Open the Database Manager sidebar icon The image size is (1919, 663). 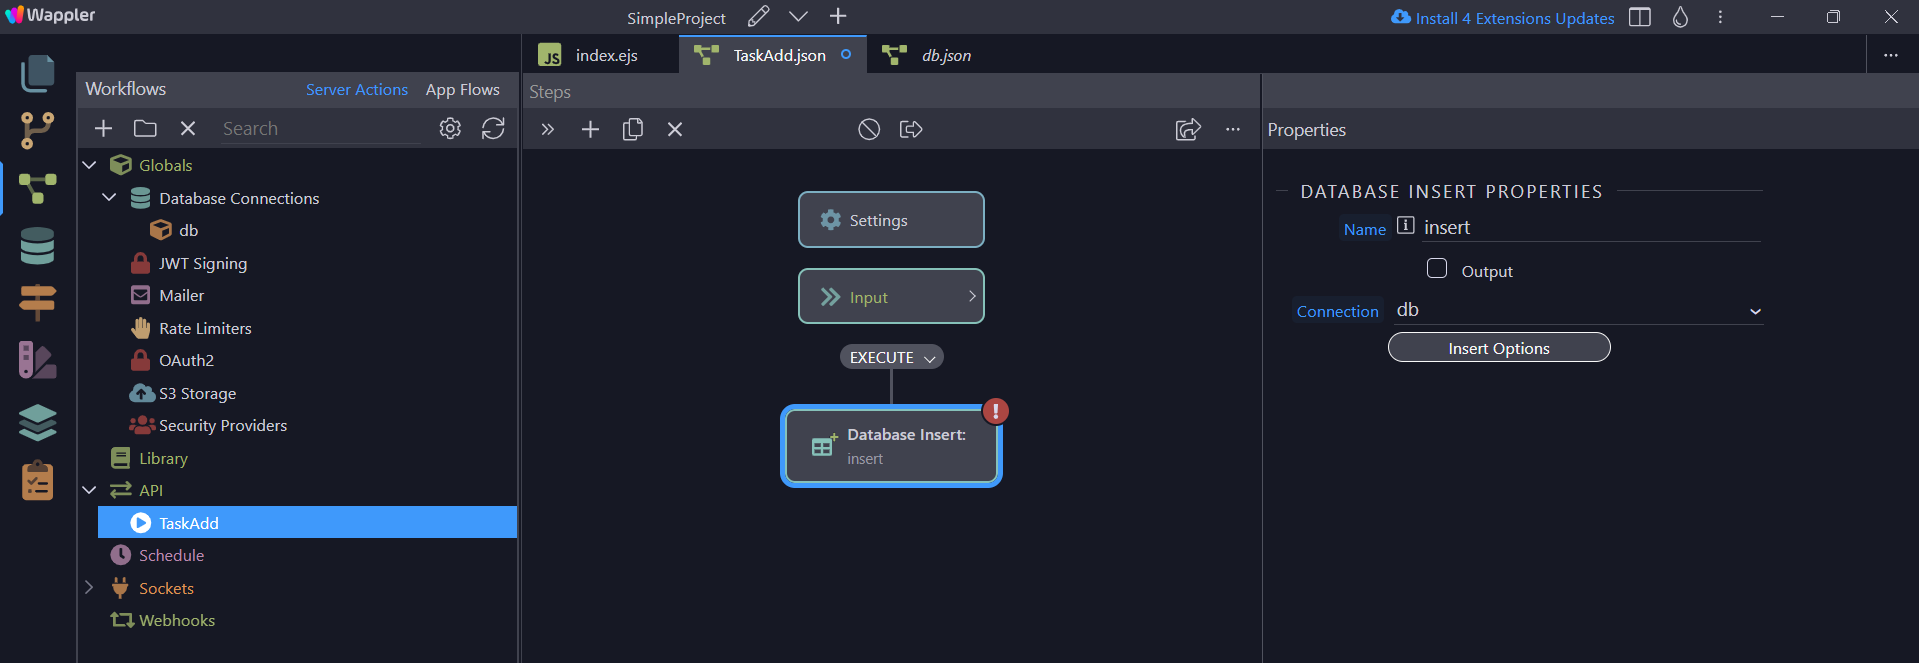point(37,245)
